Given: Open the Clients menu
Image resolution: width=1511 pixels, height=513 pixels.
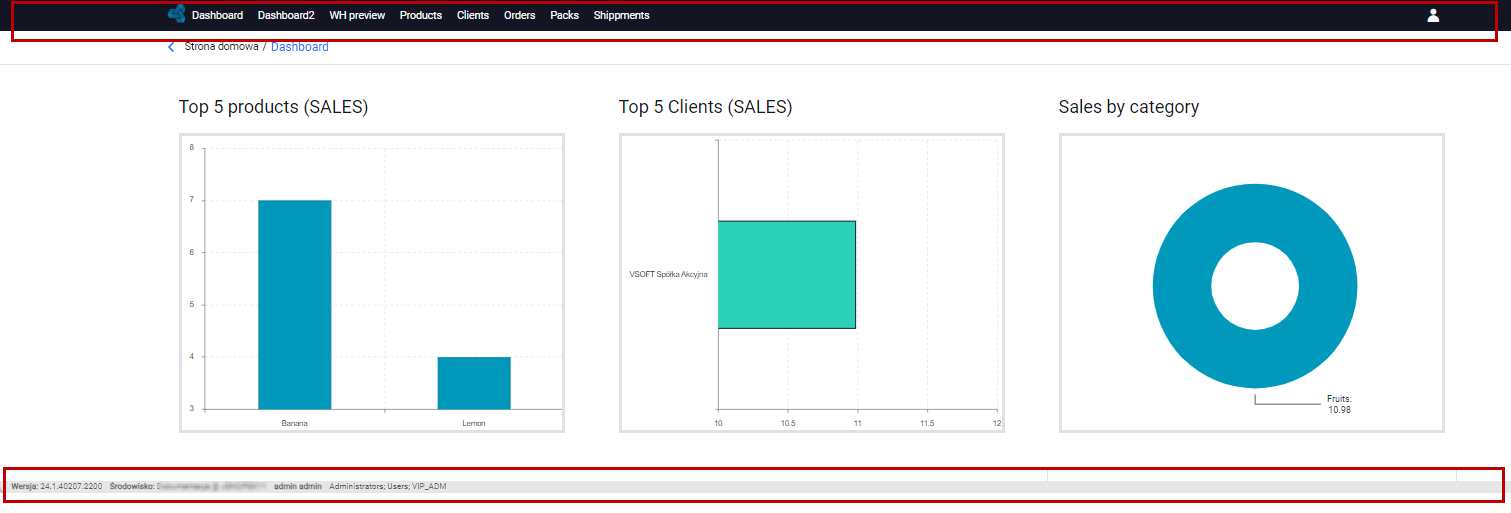Looking at the screenshot, I should coord(473,15).
